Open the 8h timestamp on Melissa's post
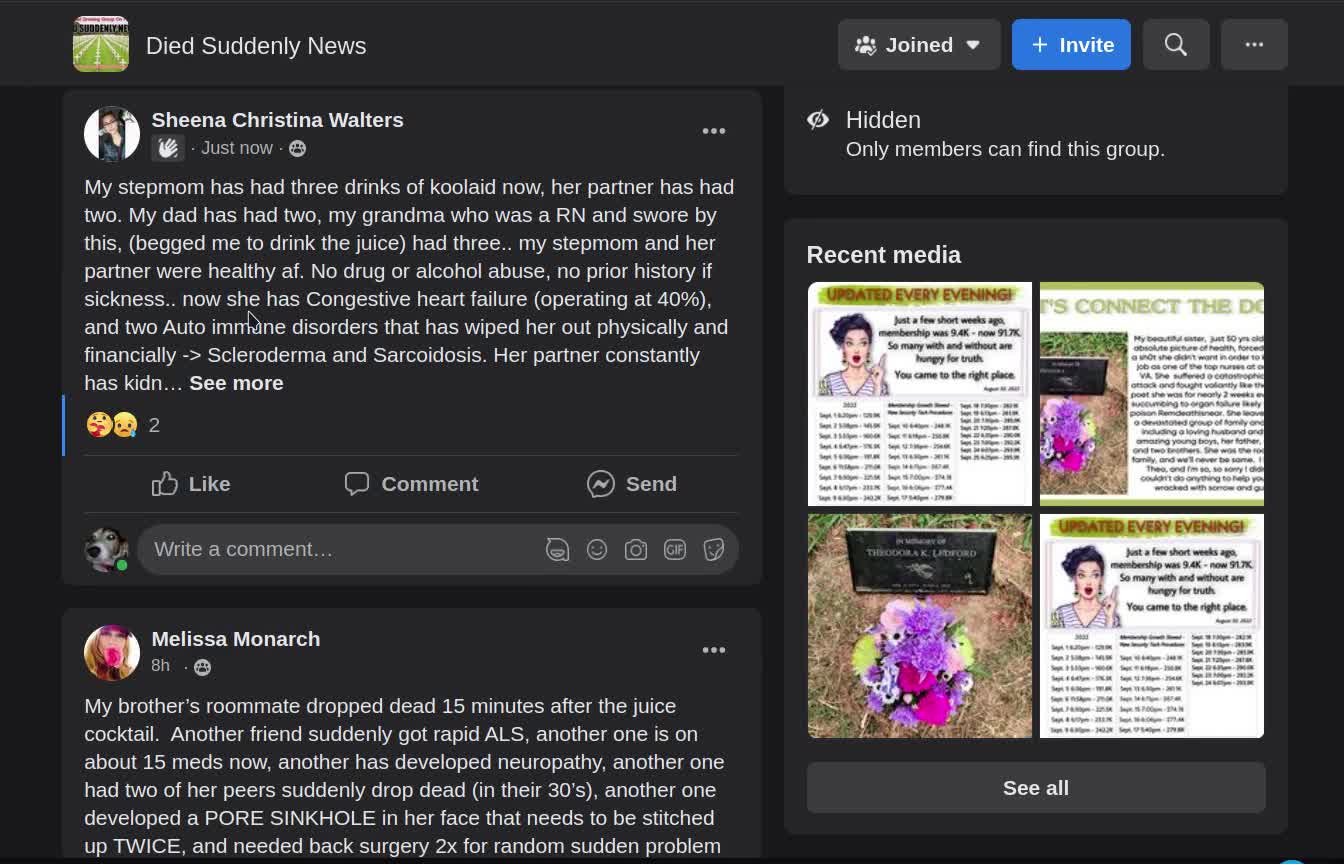The image size is (1344, 864). [x=160, y=666]
